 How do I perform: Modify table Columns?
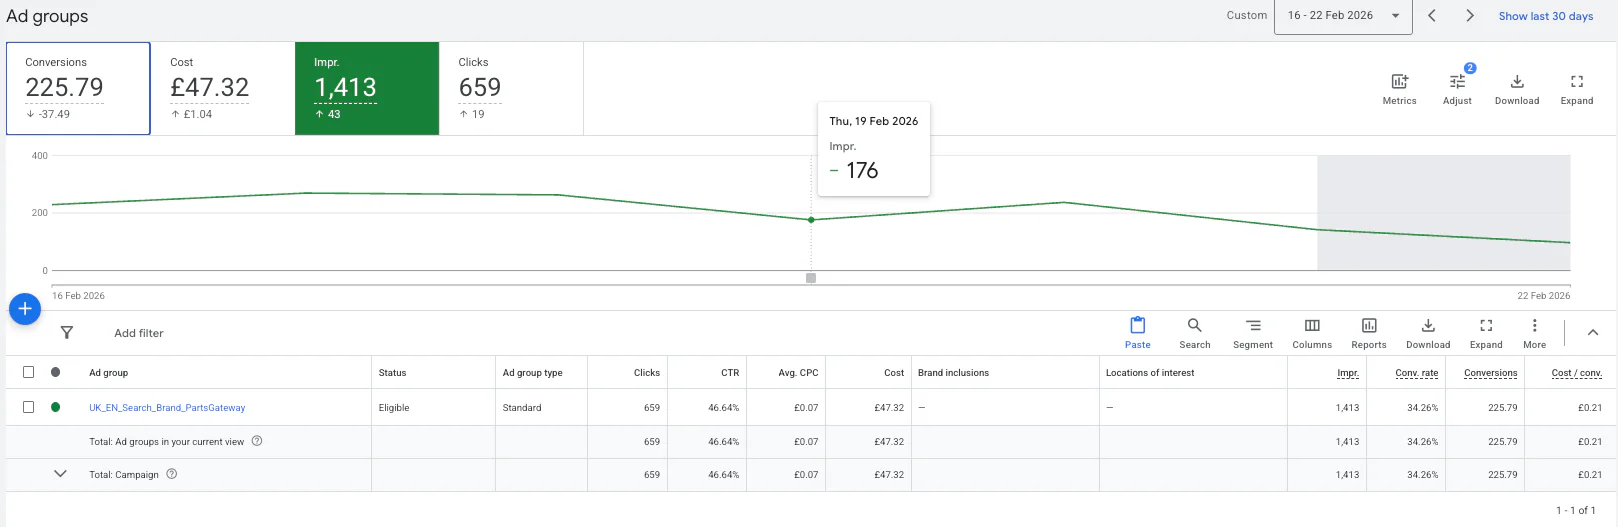(1312, 333)
